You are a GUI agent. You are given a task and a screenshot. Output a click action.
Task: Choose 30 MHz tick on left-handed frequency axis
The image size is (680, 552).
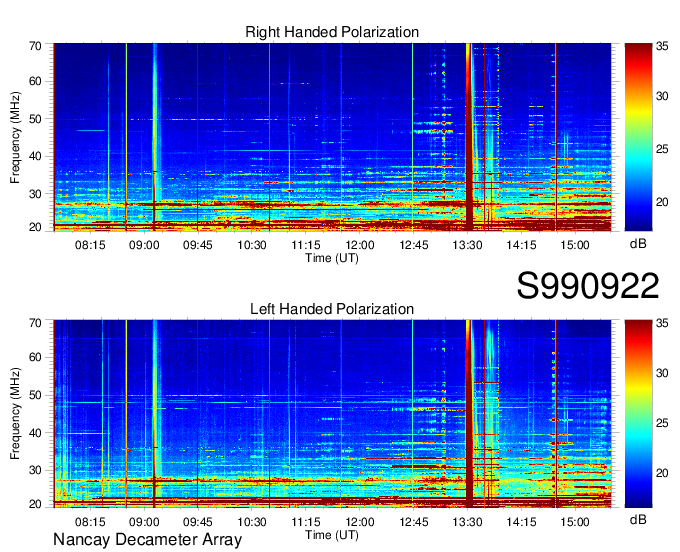pos(35,470)
